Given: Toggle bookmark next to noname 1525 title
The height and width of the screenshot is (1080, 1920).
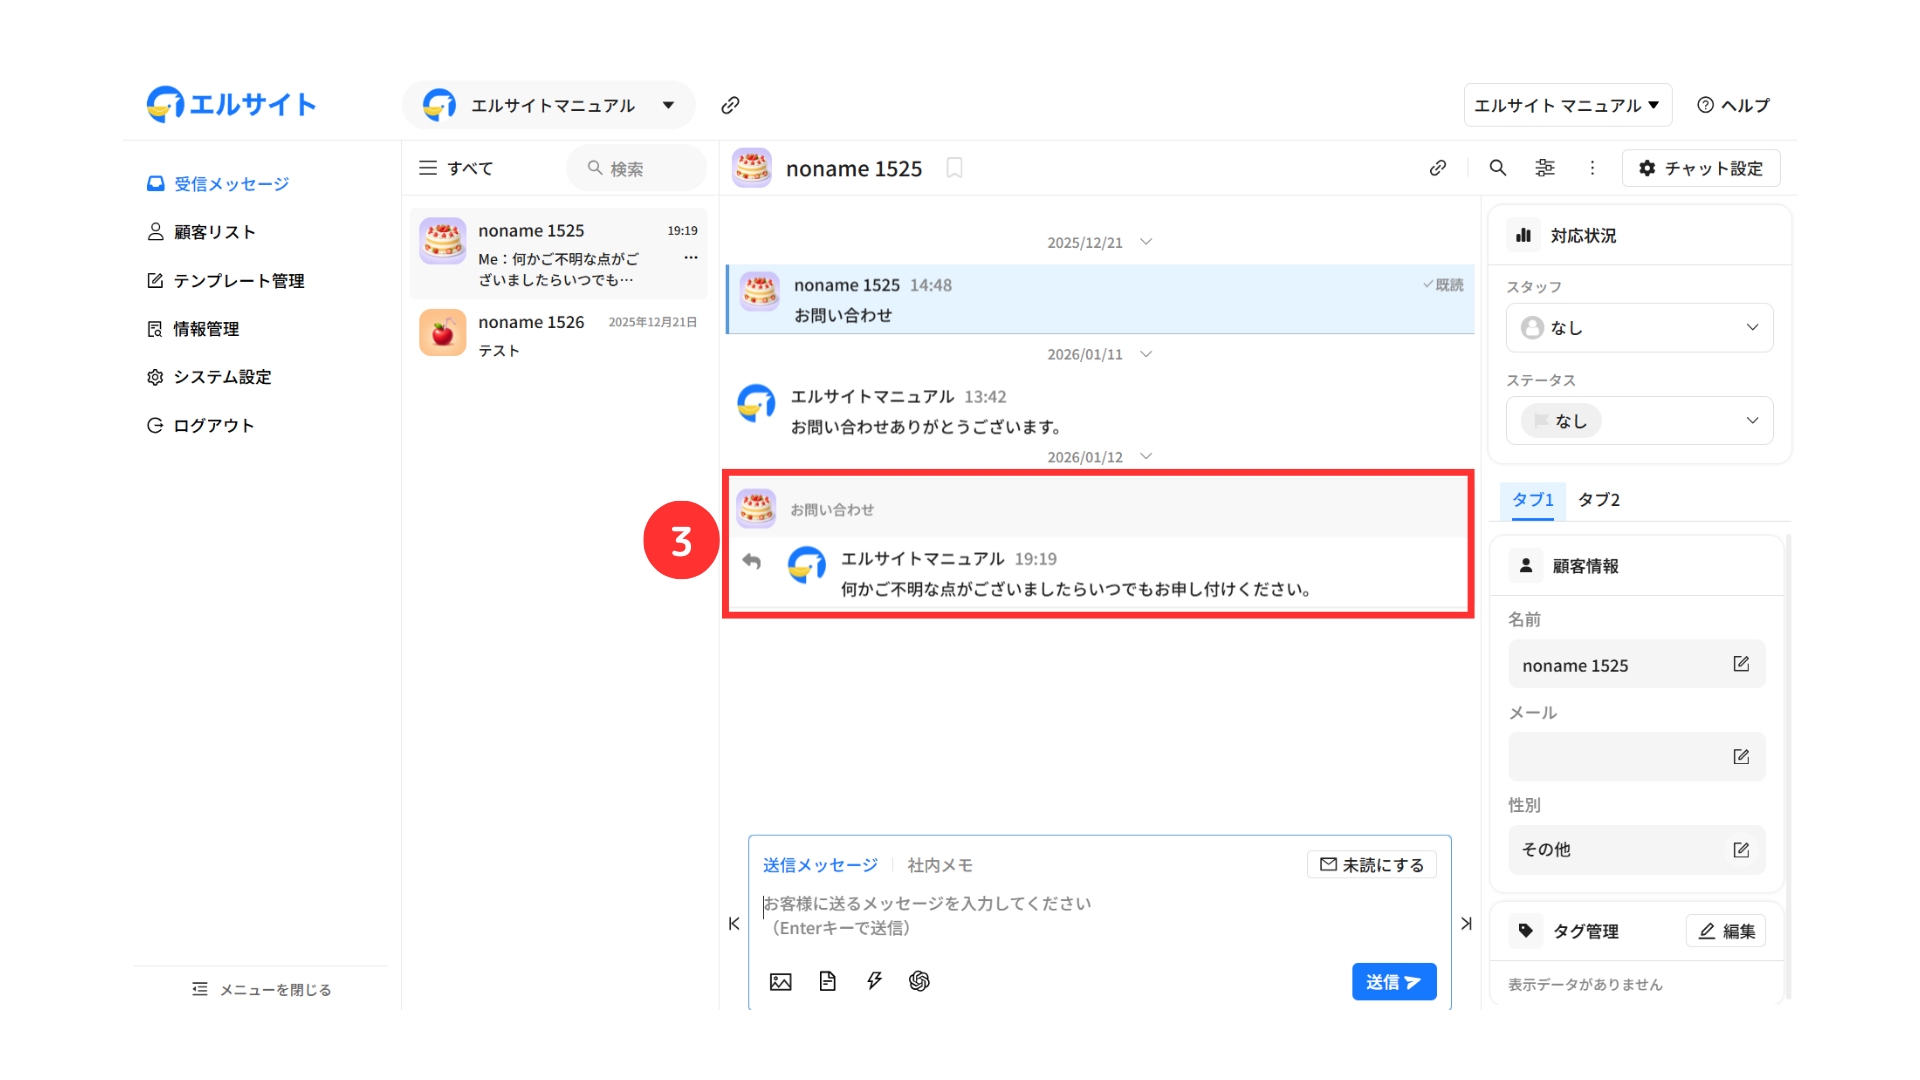Looking at the screenshot, I should pyautogui.click(x=954, y=168).
